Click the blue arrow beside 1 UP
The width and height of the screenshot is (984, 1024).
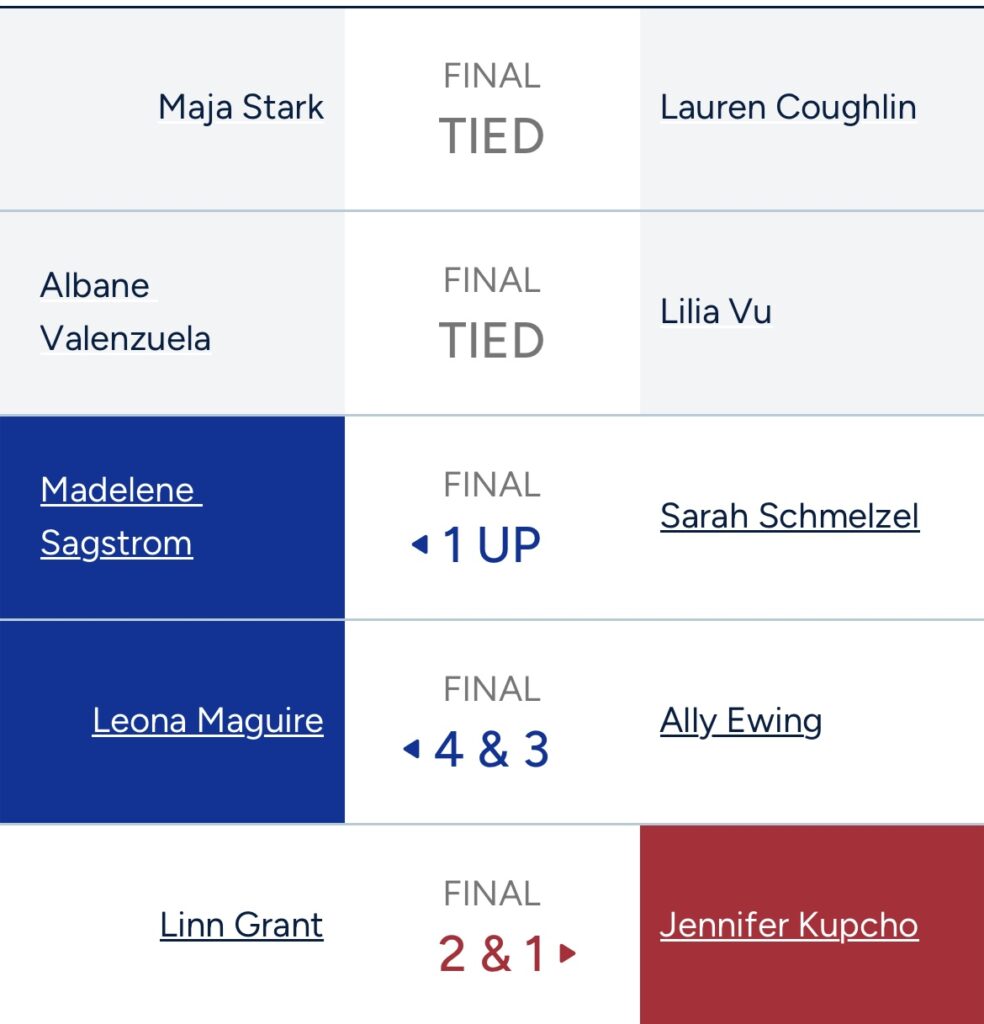pos(420,544)
